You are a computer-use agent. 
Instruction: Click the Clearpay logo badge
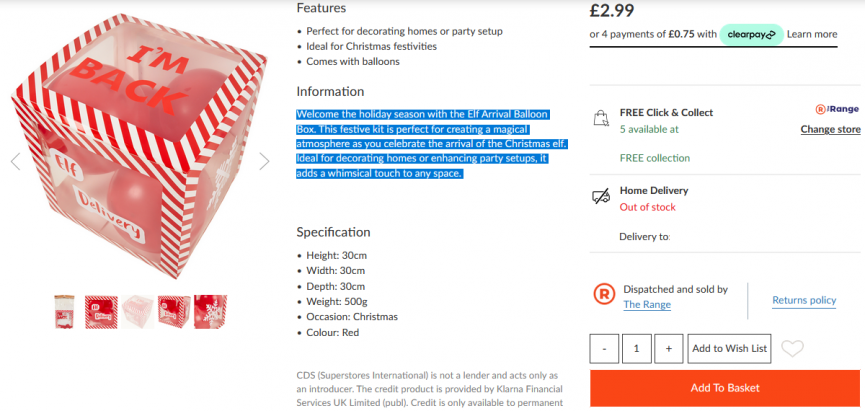click(751, 34)
